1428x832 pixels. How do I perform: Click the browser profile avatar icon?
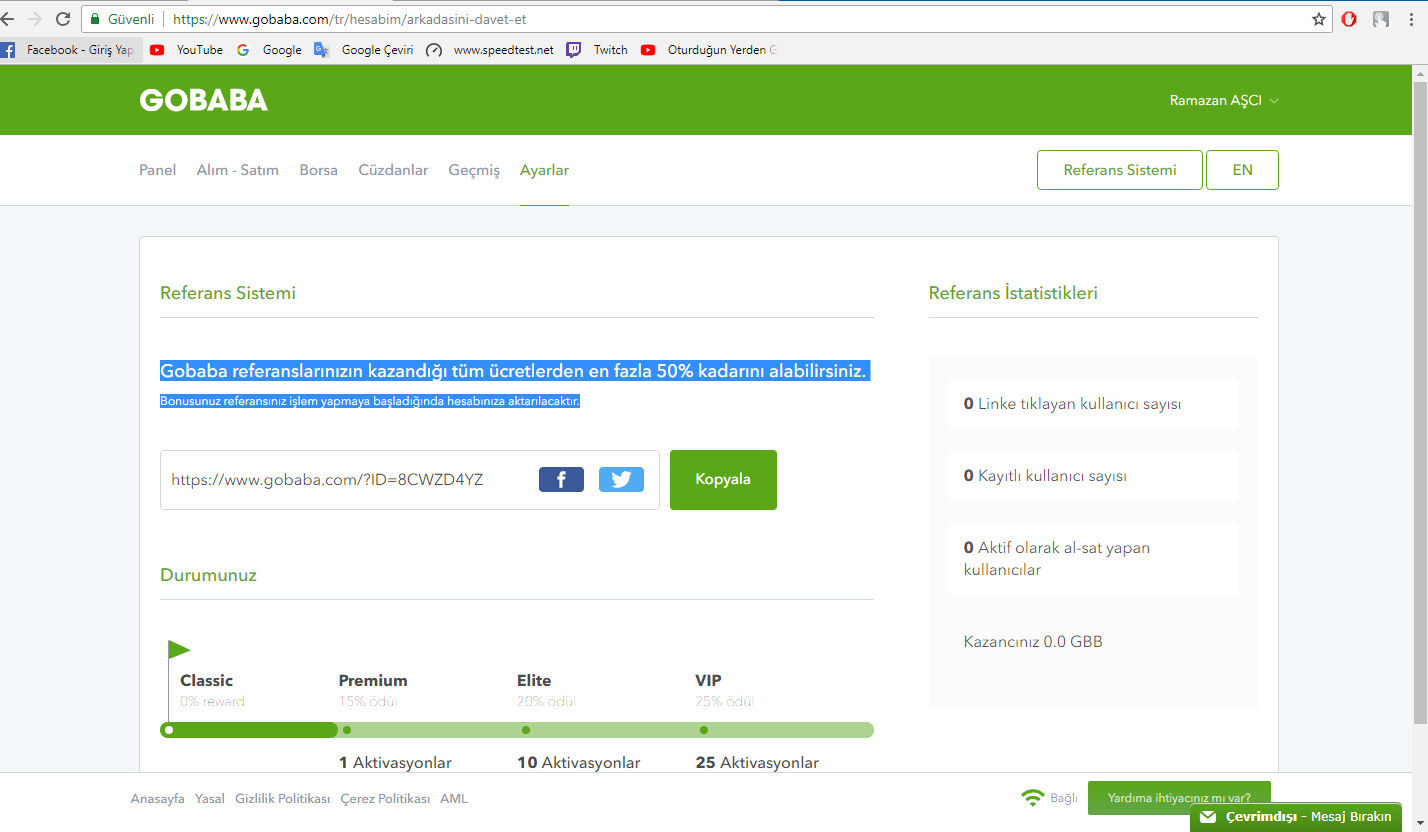point(1381,19)
